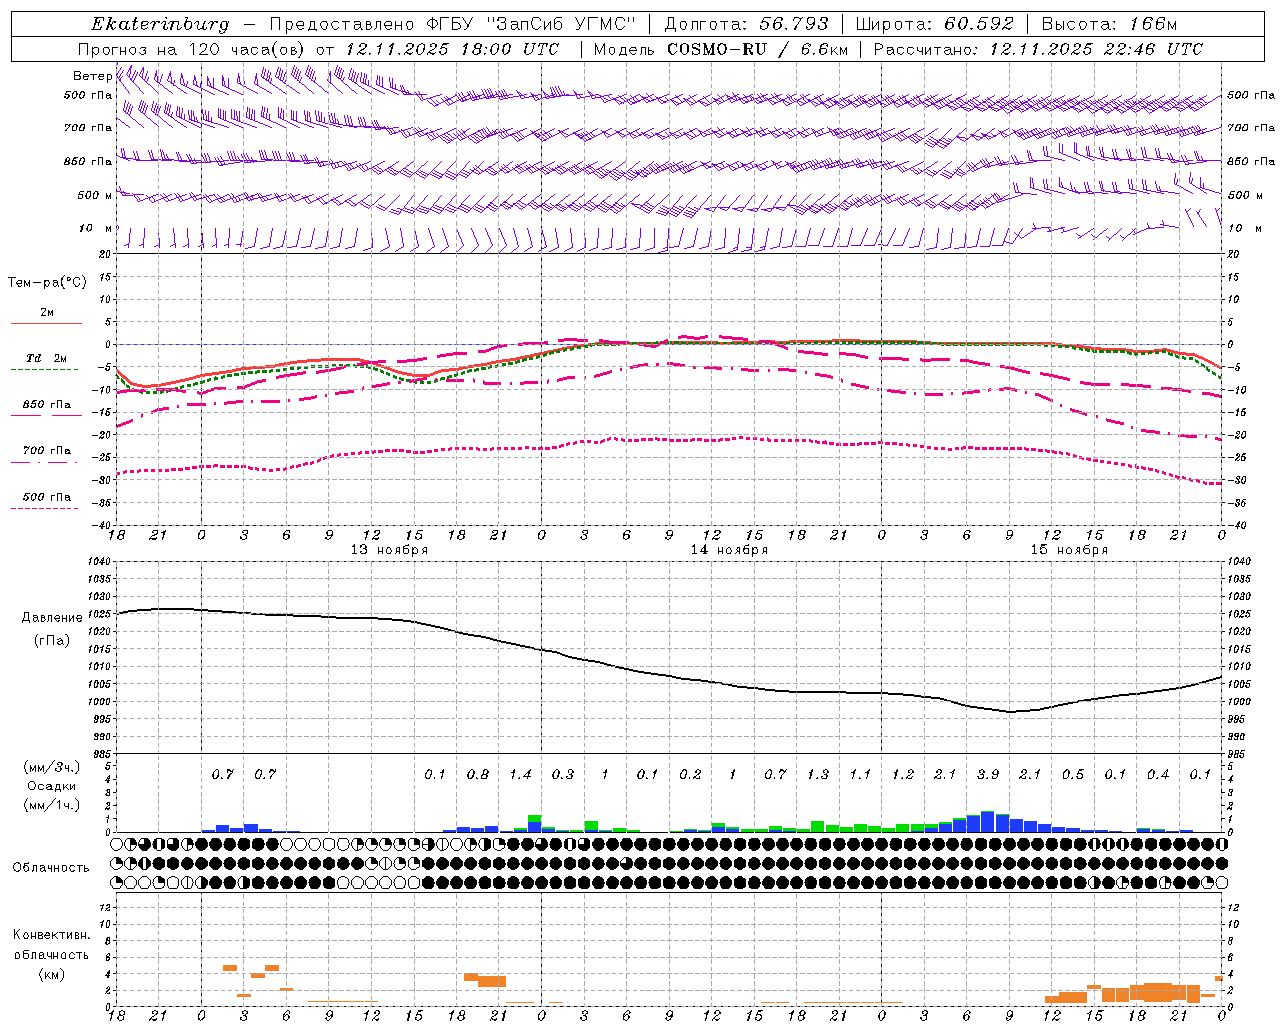
Task: Select the '15 ноября' date label
Action: click(1069, 550)
